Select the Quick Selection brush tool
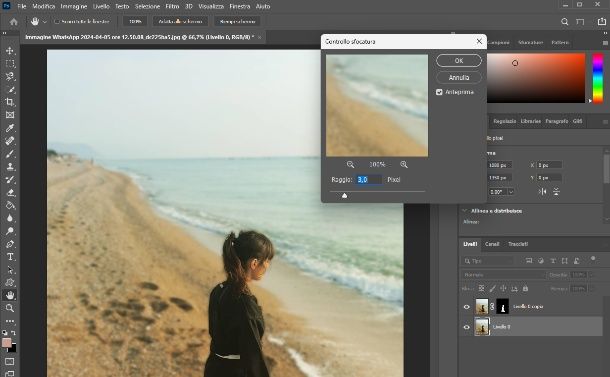This screenshot has height=377, width=610. point(10,89)
